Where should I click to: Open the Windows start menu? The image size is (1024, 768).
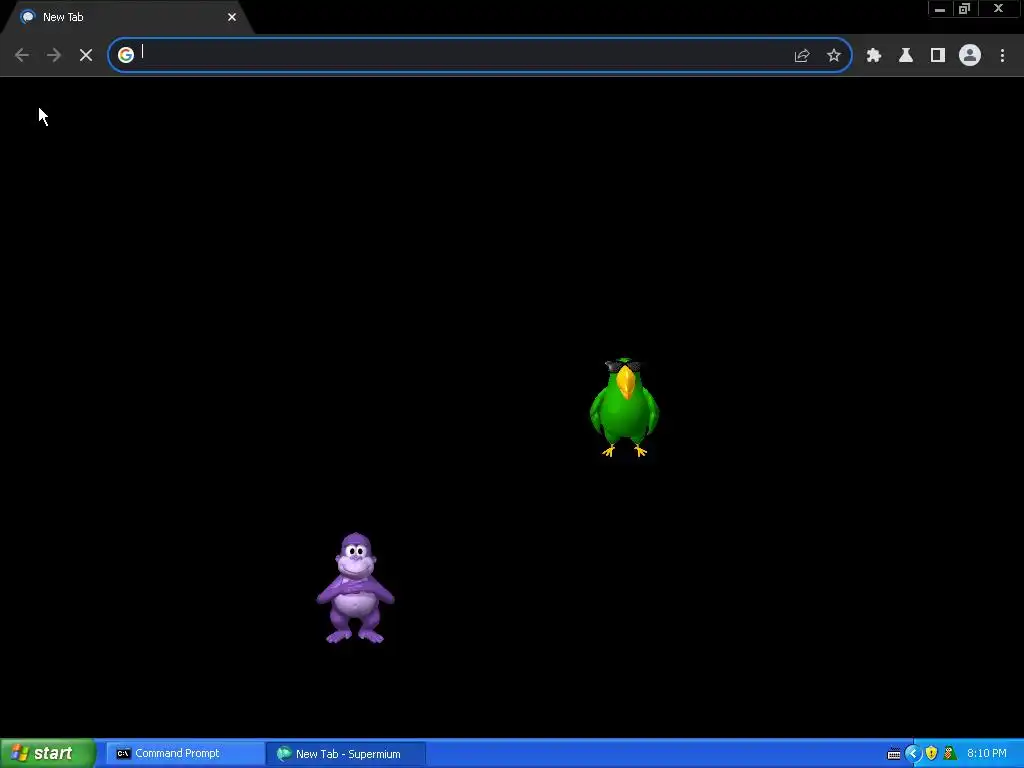(48, 754)
